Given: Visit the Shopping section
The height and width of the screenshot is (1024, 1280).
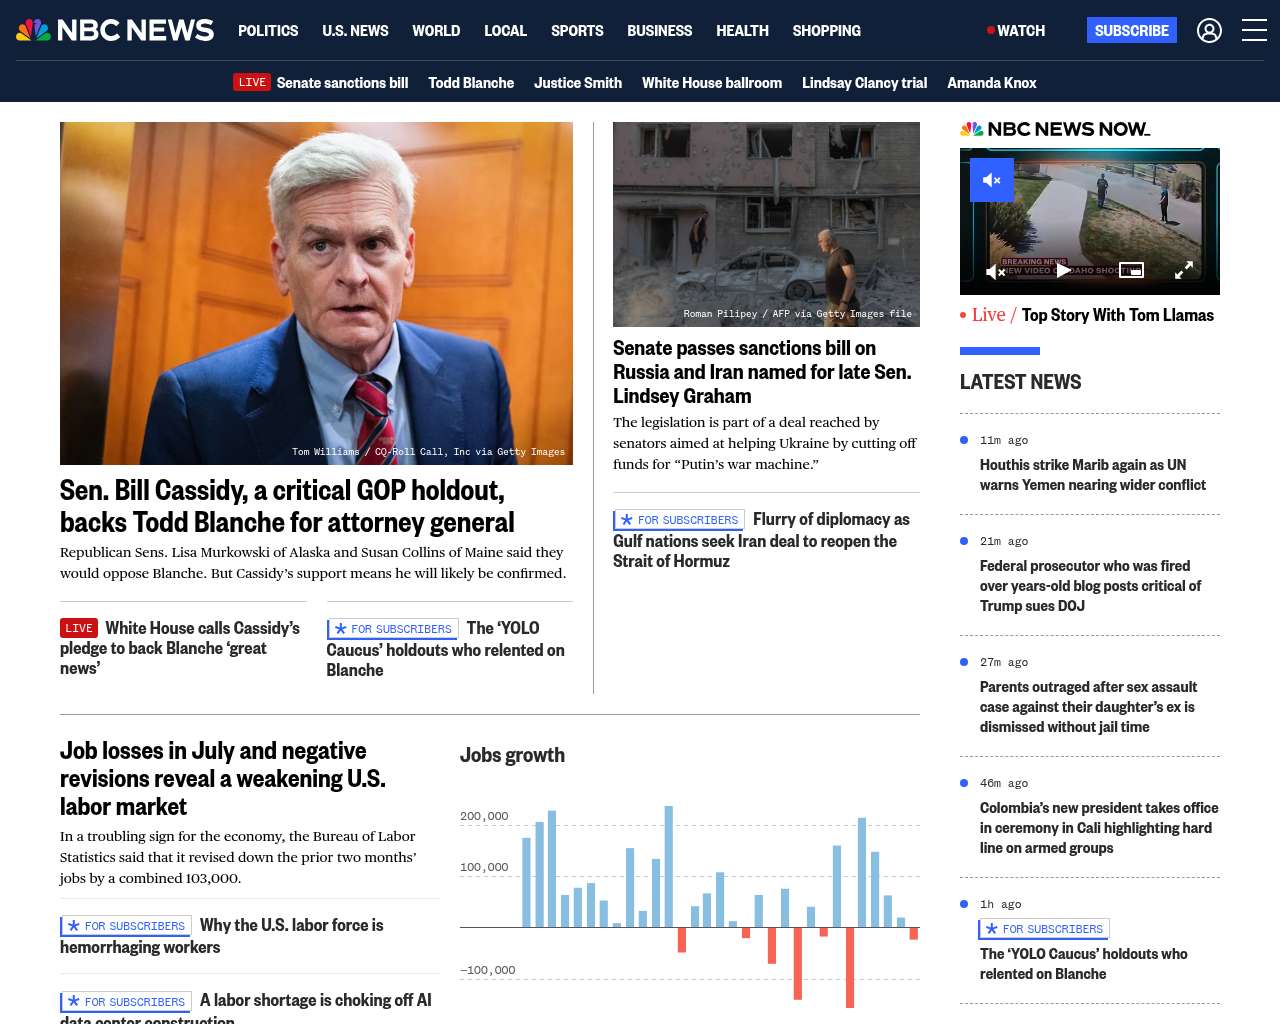Looking at the screenshot, I should coord(826,31).
